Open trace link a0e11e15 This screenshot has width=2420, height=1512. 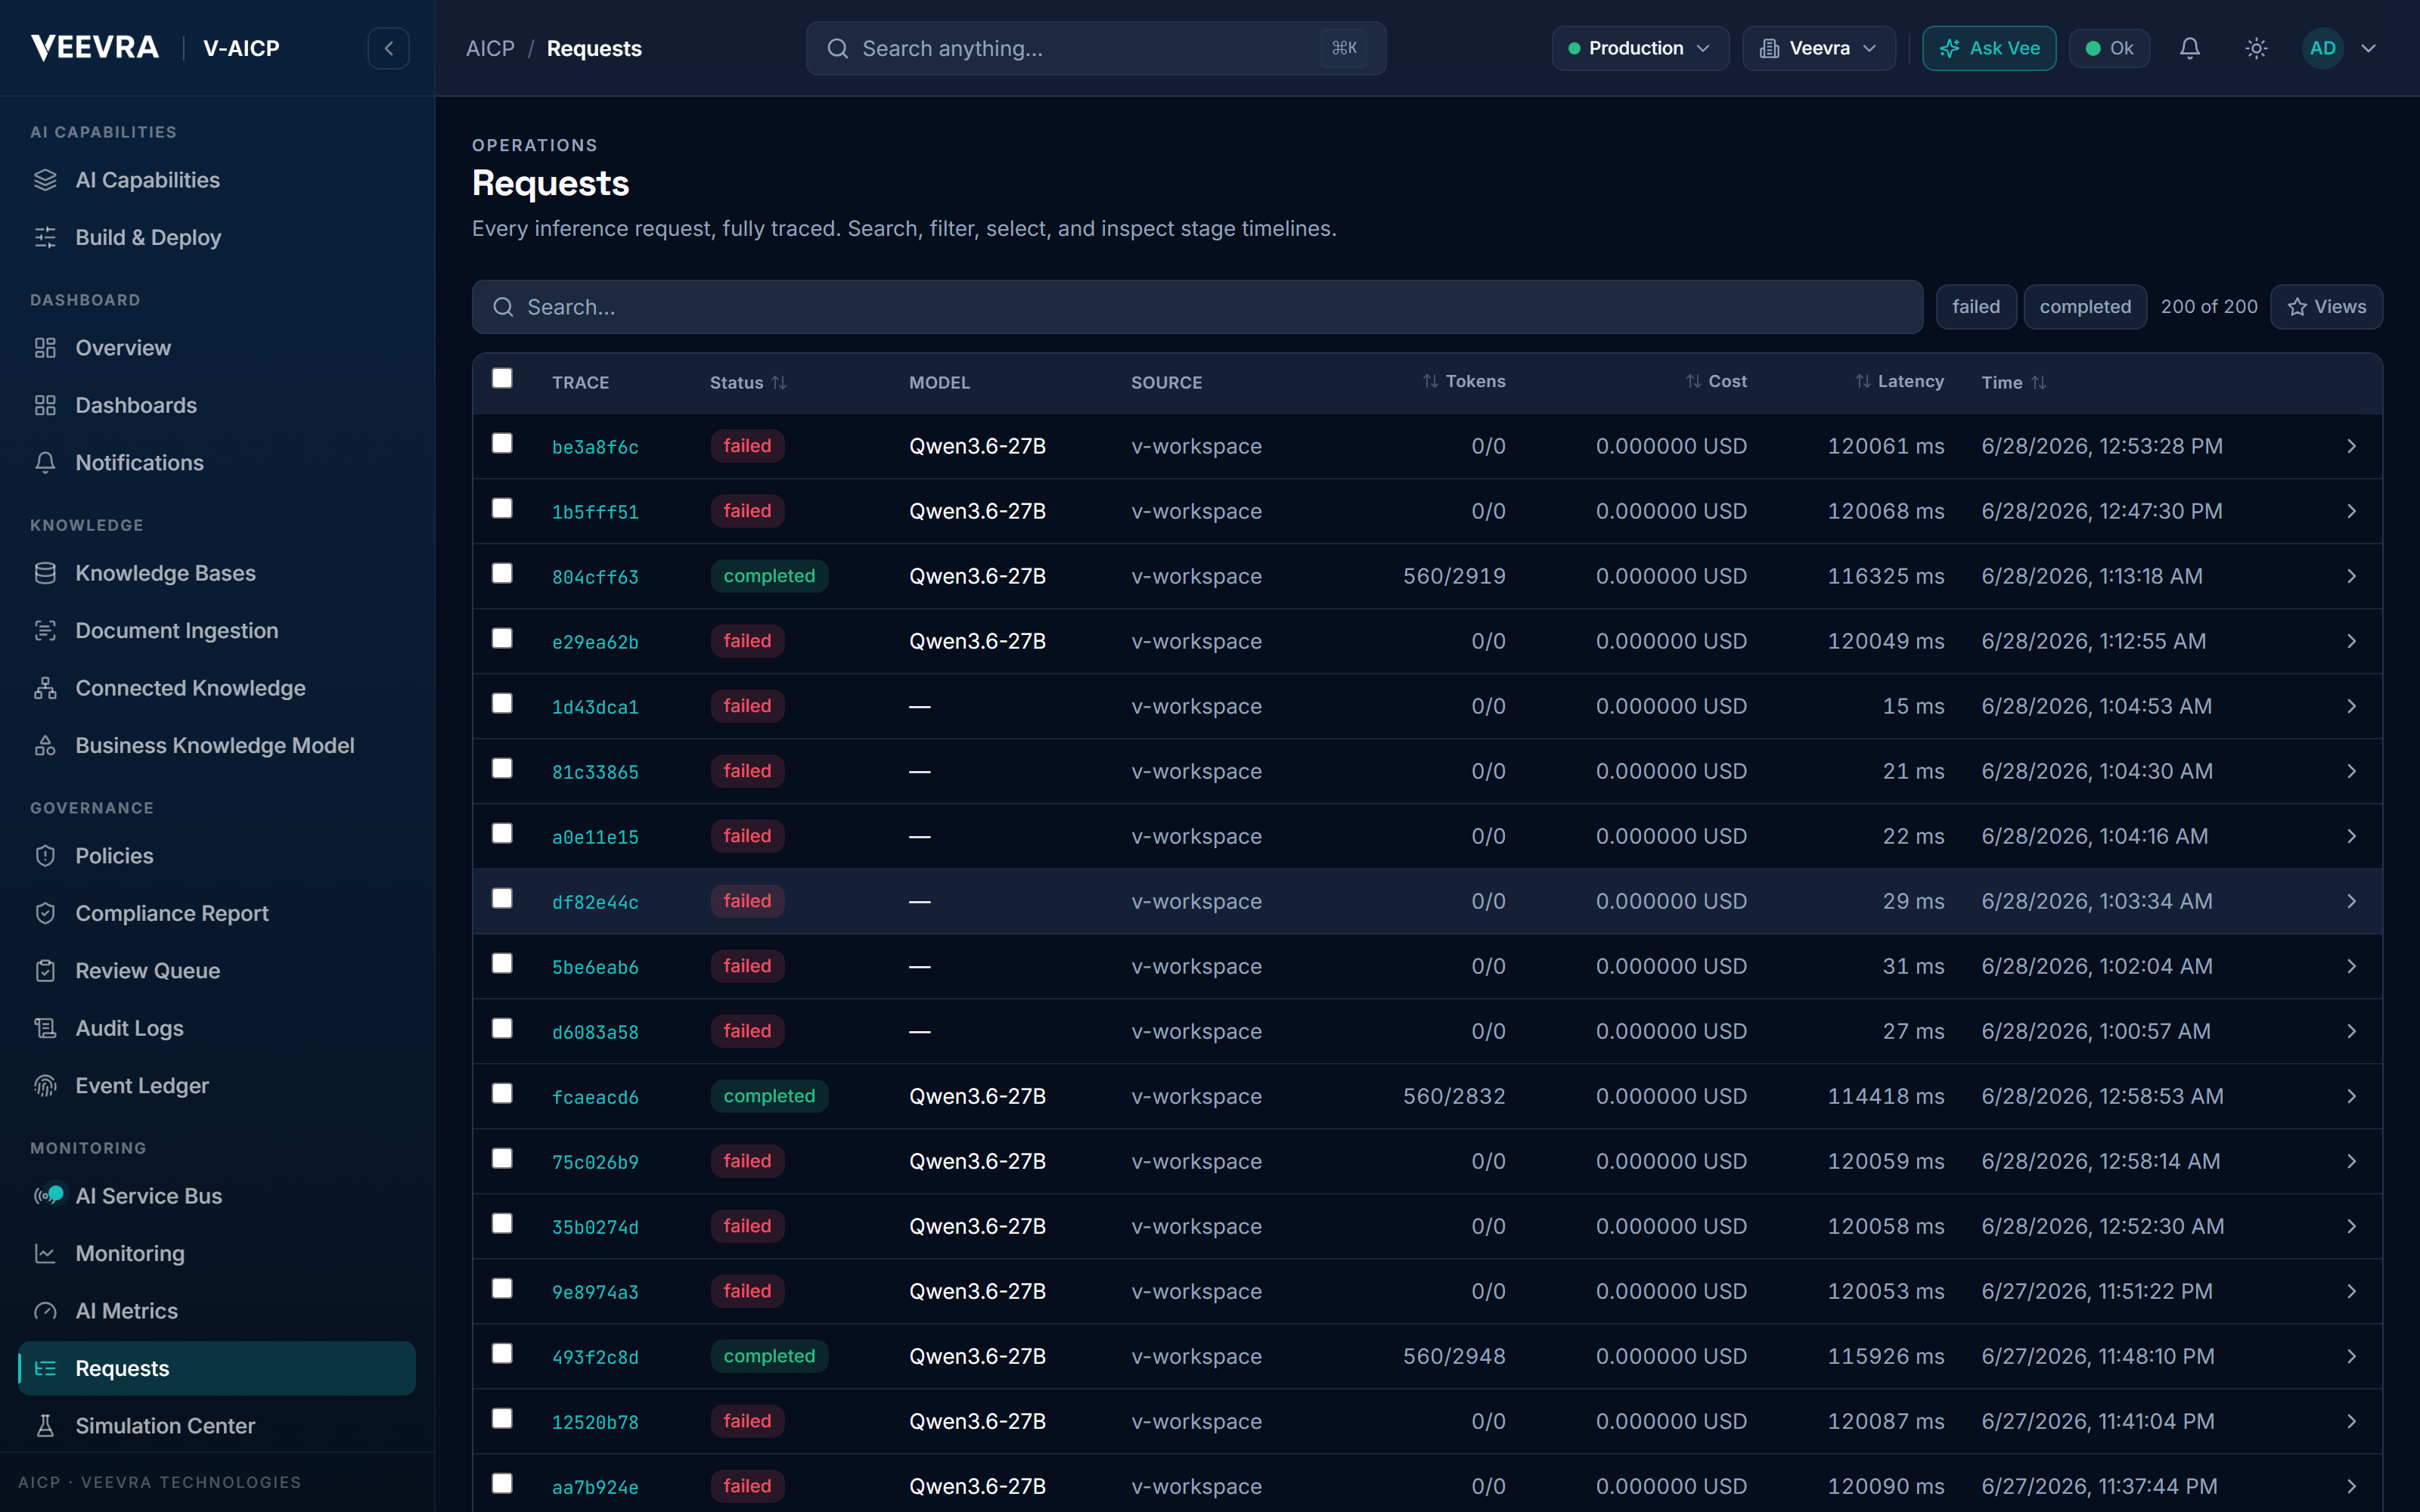coord(595,837)
